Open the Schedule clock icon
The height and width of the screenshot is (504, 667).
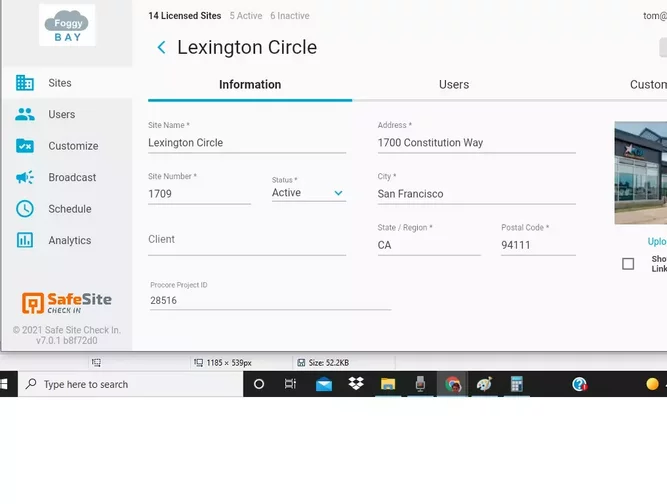(25, 209)
